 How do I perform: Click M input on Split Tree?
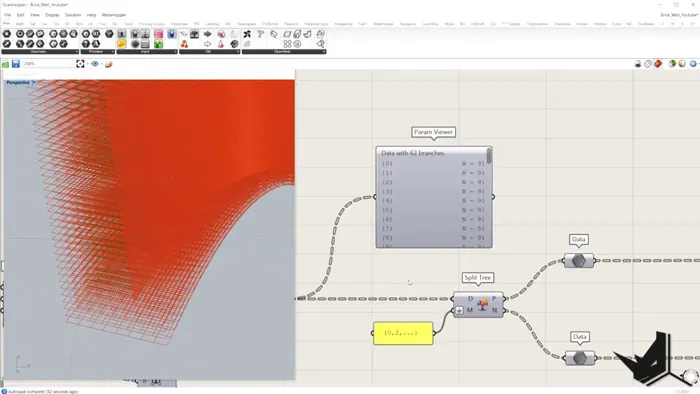(x=470, y=310)
